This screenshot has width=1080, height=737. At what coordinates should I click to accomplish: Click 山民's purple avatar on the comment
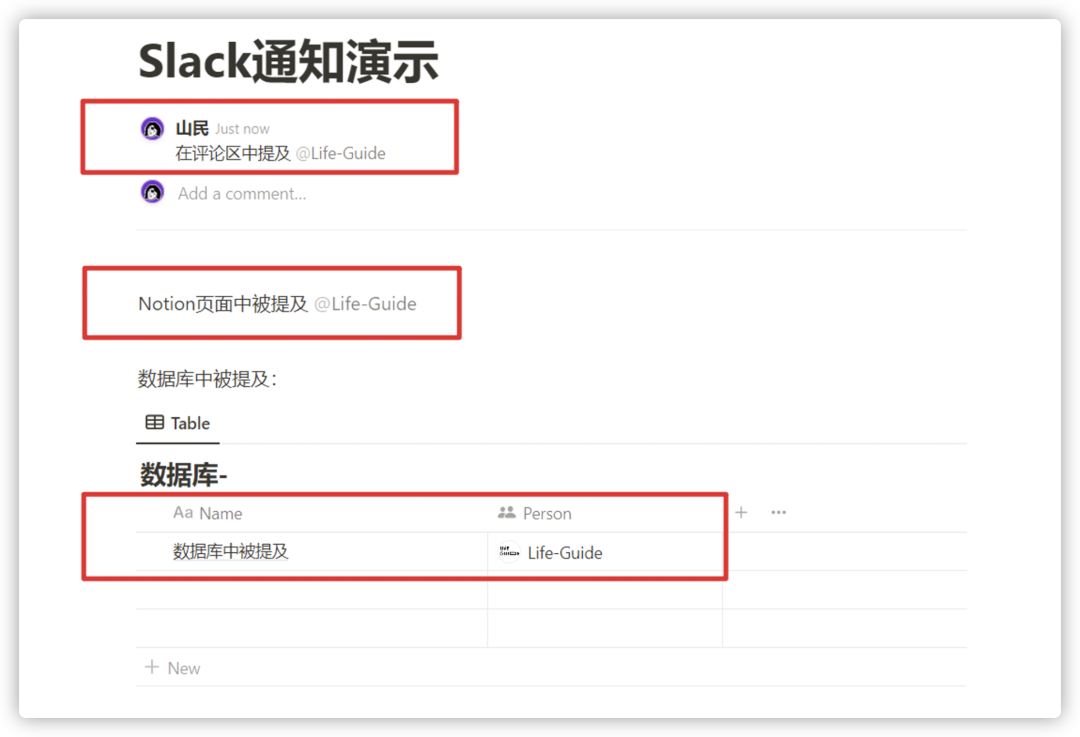151,128
